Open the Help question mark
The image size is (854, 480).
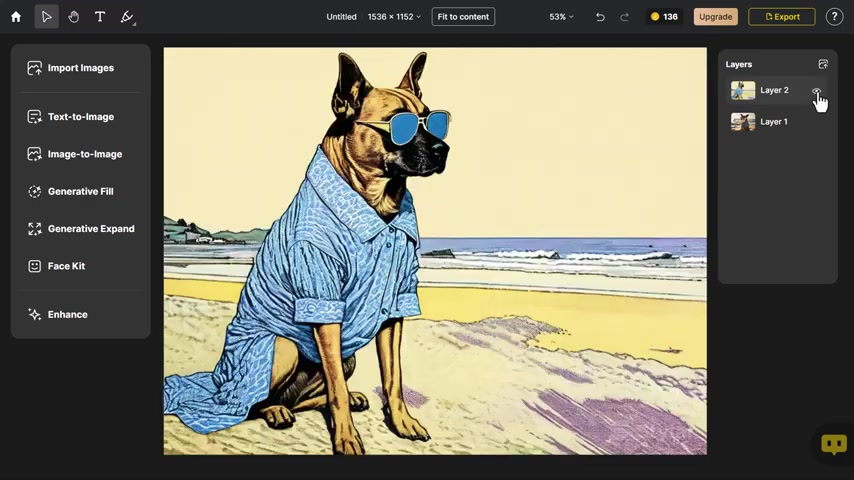[834, 17]
